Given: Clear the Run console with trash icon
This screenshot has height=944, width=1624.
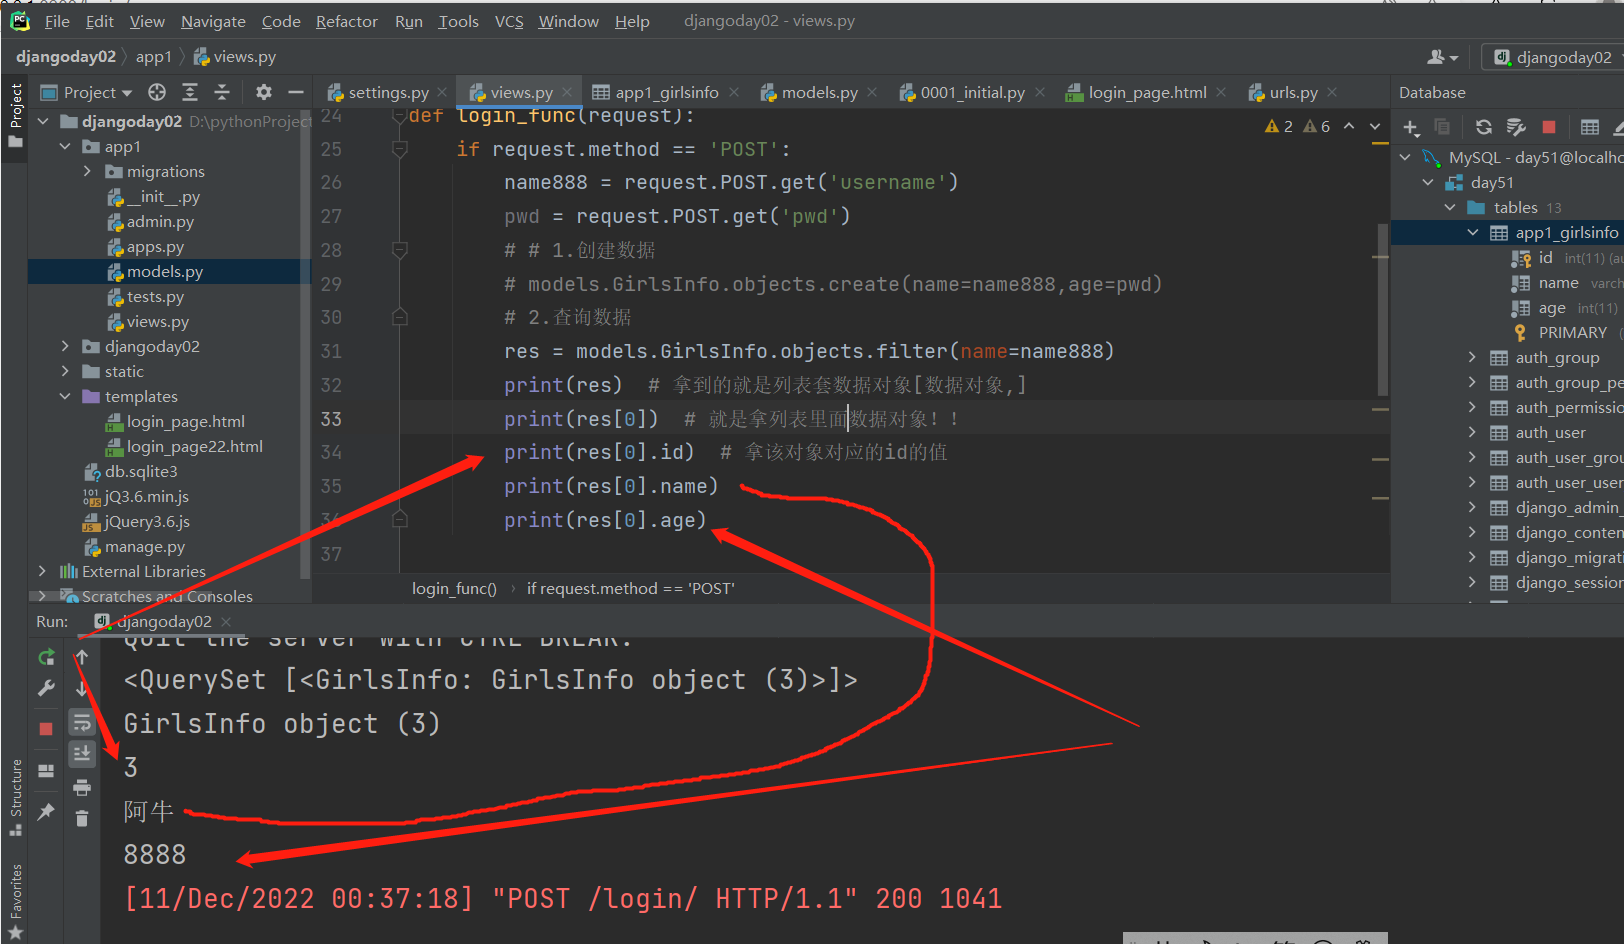Looking at the screenshot, I should (82, 819).
